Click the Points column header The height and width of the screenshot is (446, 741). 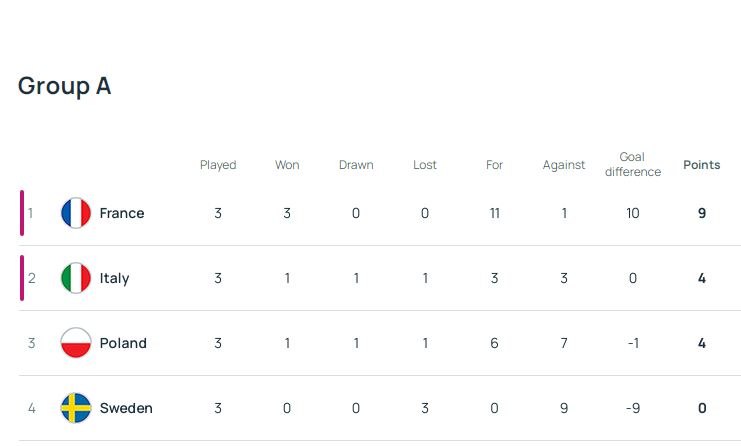702,165
